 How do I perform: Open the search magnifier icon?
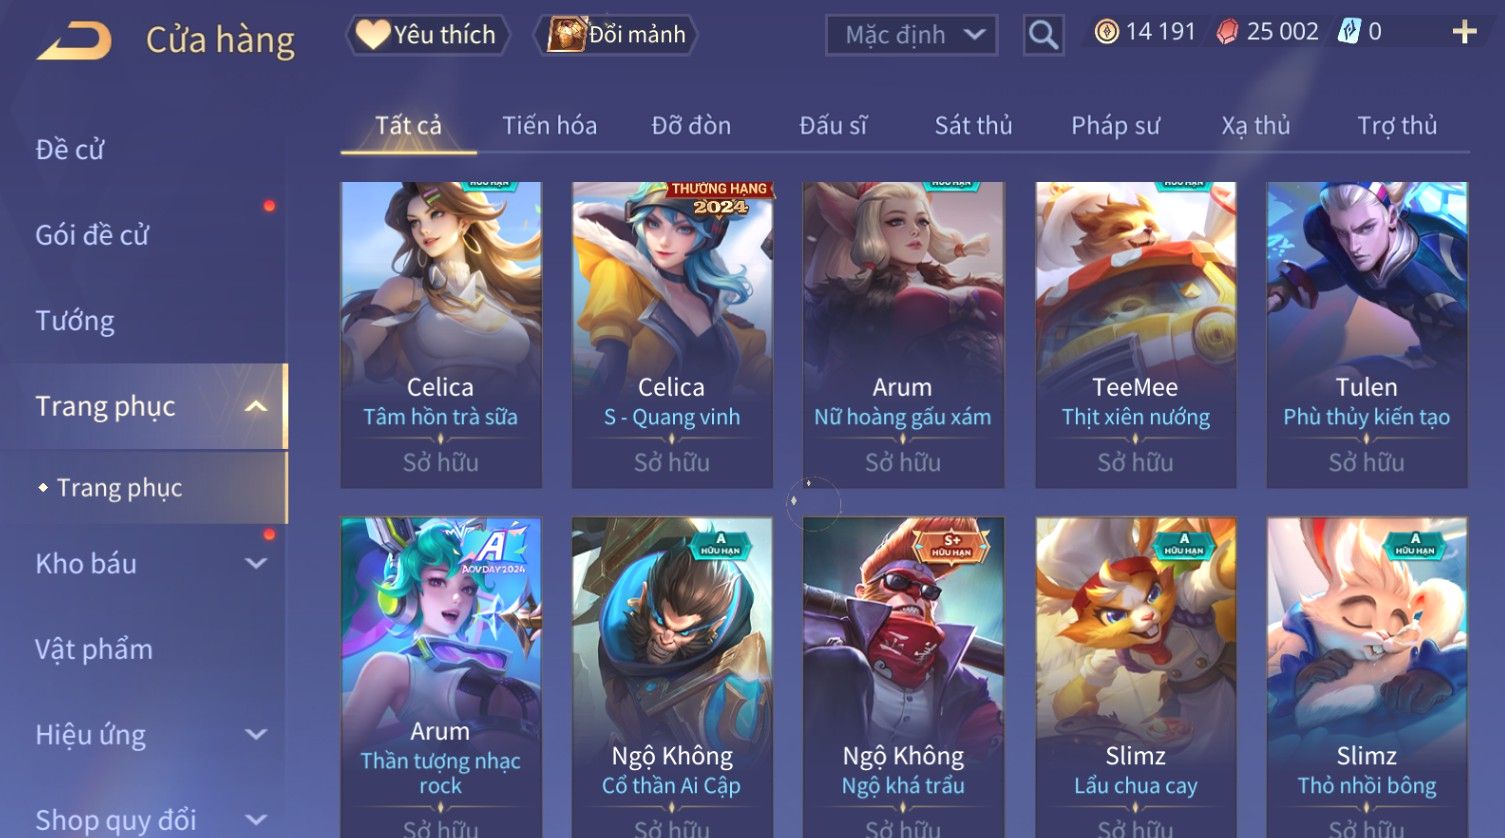(1043, 36)
